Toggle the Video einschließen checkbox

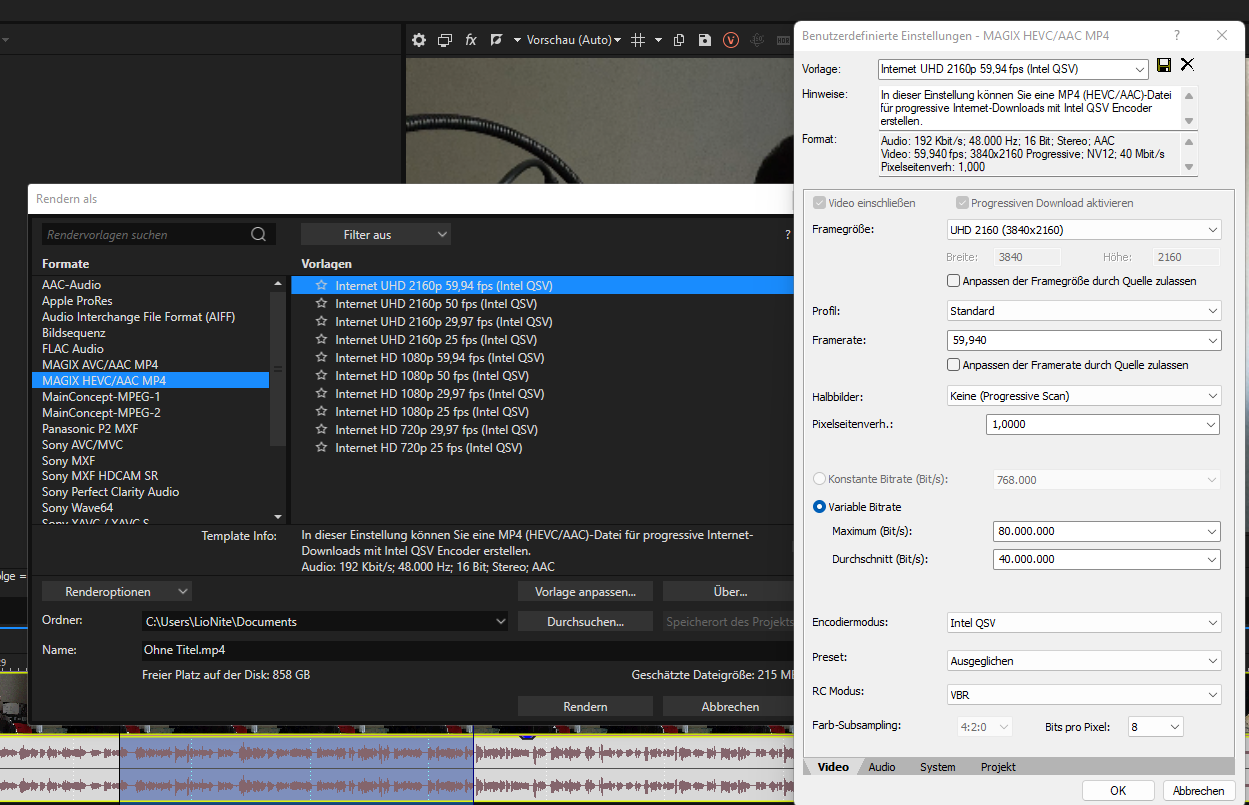[820, 203]
